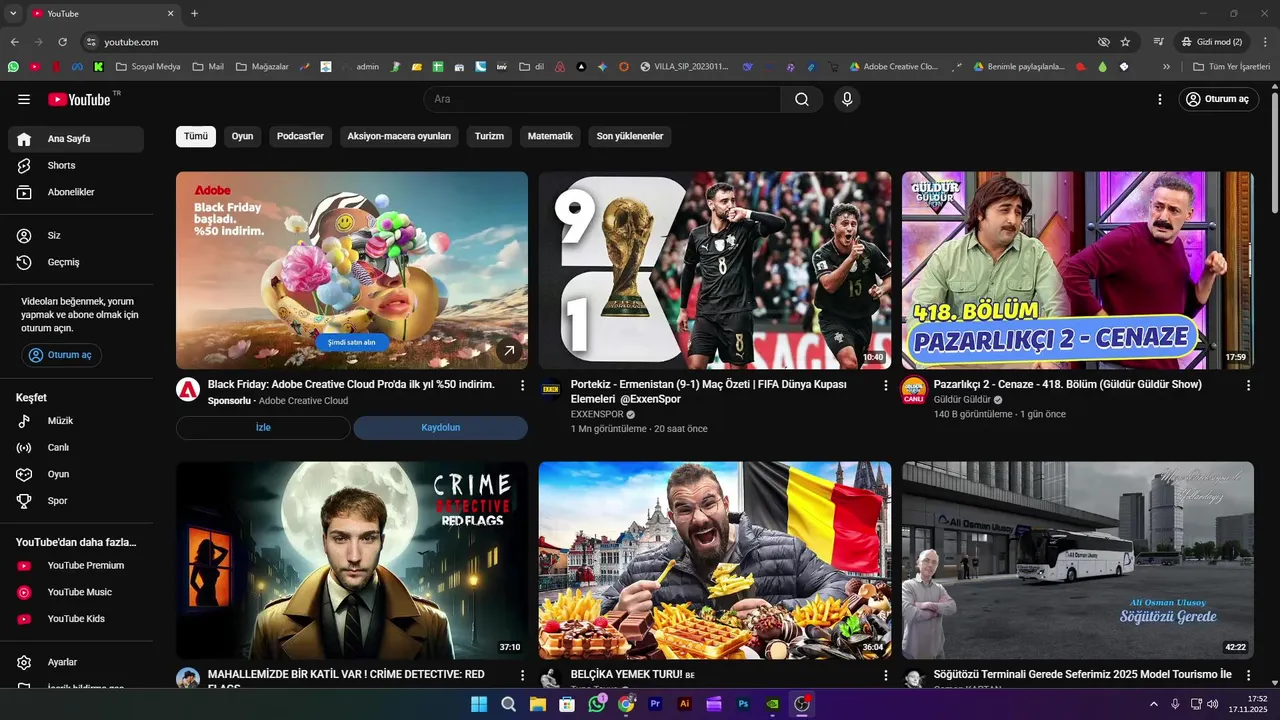
Task: Open options for Pazarlıkçı 2 video
Action: coord(1248,385)
